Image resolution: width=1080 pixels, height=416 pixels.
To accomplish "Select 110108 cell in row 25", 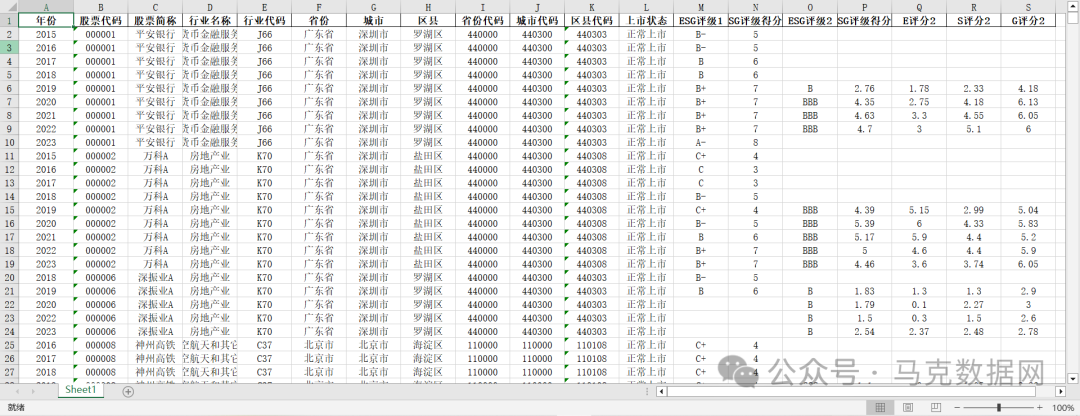I will coord(591,345).
